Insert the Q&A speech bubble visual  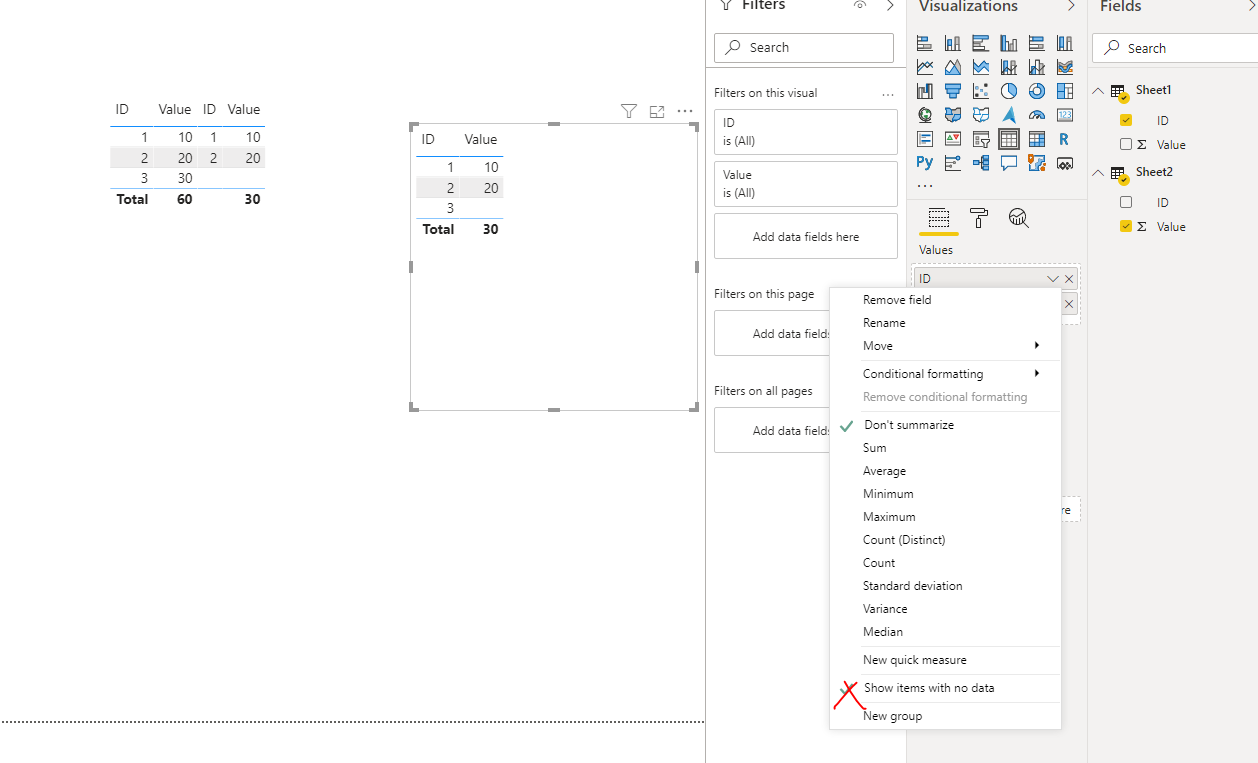click(1008, 162)
